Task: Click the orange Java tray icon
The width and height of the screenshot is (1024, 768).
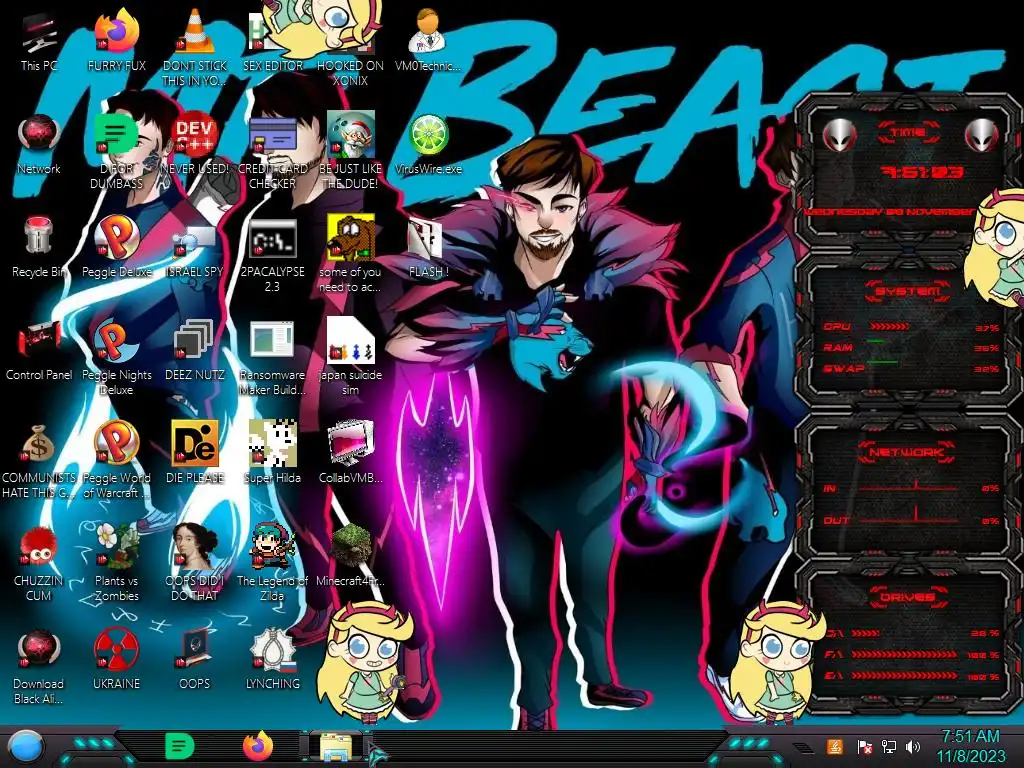Action: [835, 747]
